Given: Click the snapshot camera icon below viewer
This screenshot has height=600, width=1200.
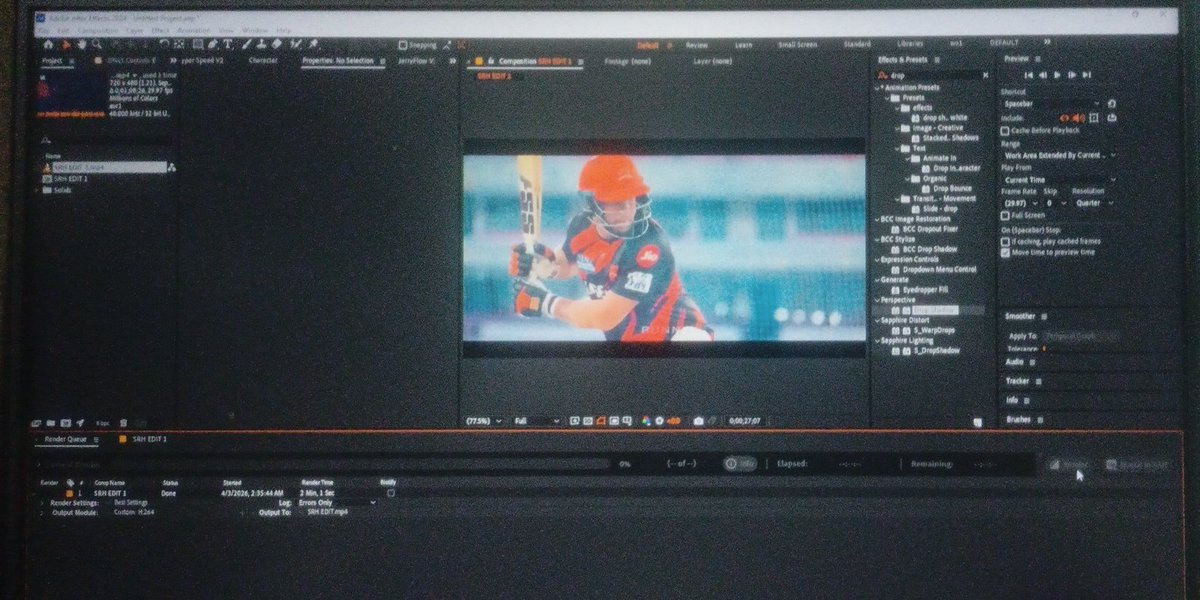Looking at the screenshot, I should (x=698, y=421).
